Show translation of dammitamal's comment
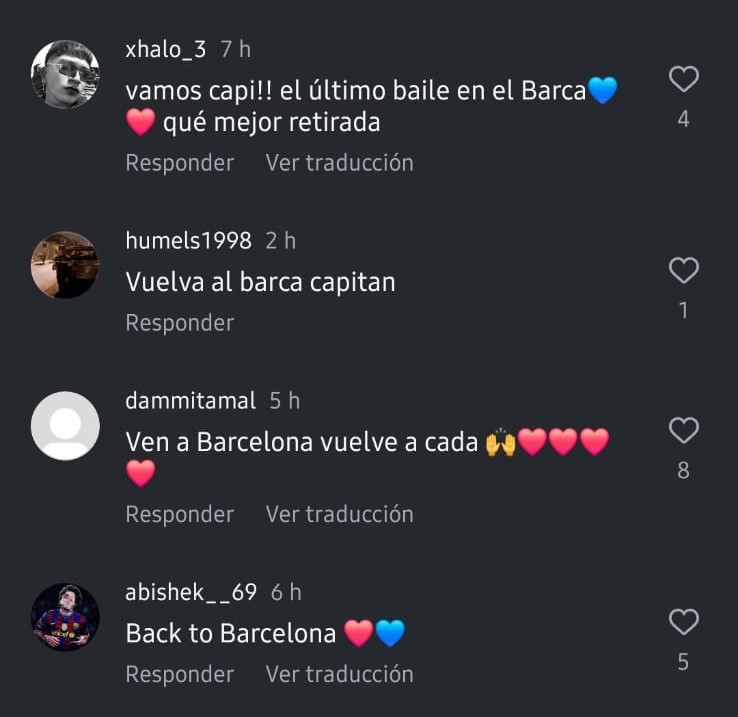This screenshot has height=717, width=738. pyautogui.click(x=339, y=515)
